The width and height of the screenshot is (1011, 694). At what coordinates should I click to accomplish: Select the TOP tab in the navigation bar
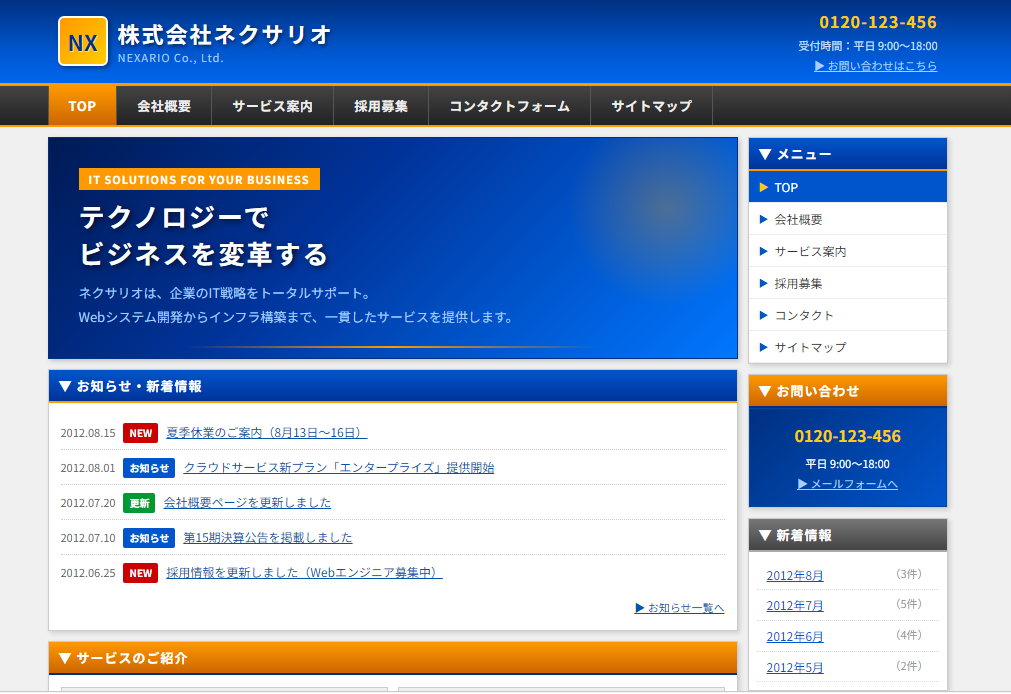click(83, 106)
